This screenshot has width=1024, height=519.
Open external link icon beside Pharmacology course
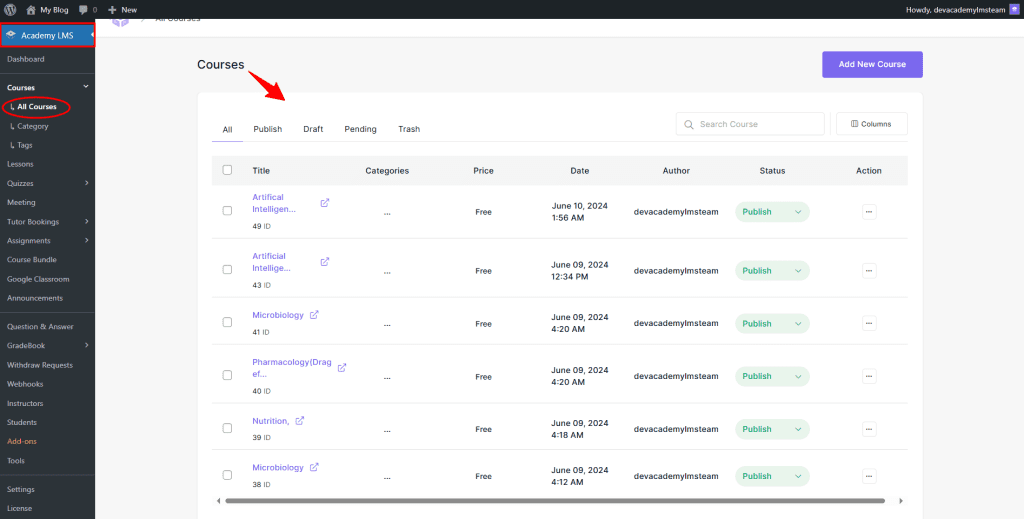(342, 368)
